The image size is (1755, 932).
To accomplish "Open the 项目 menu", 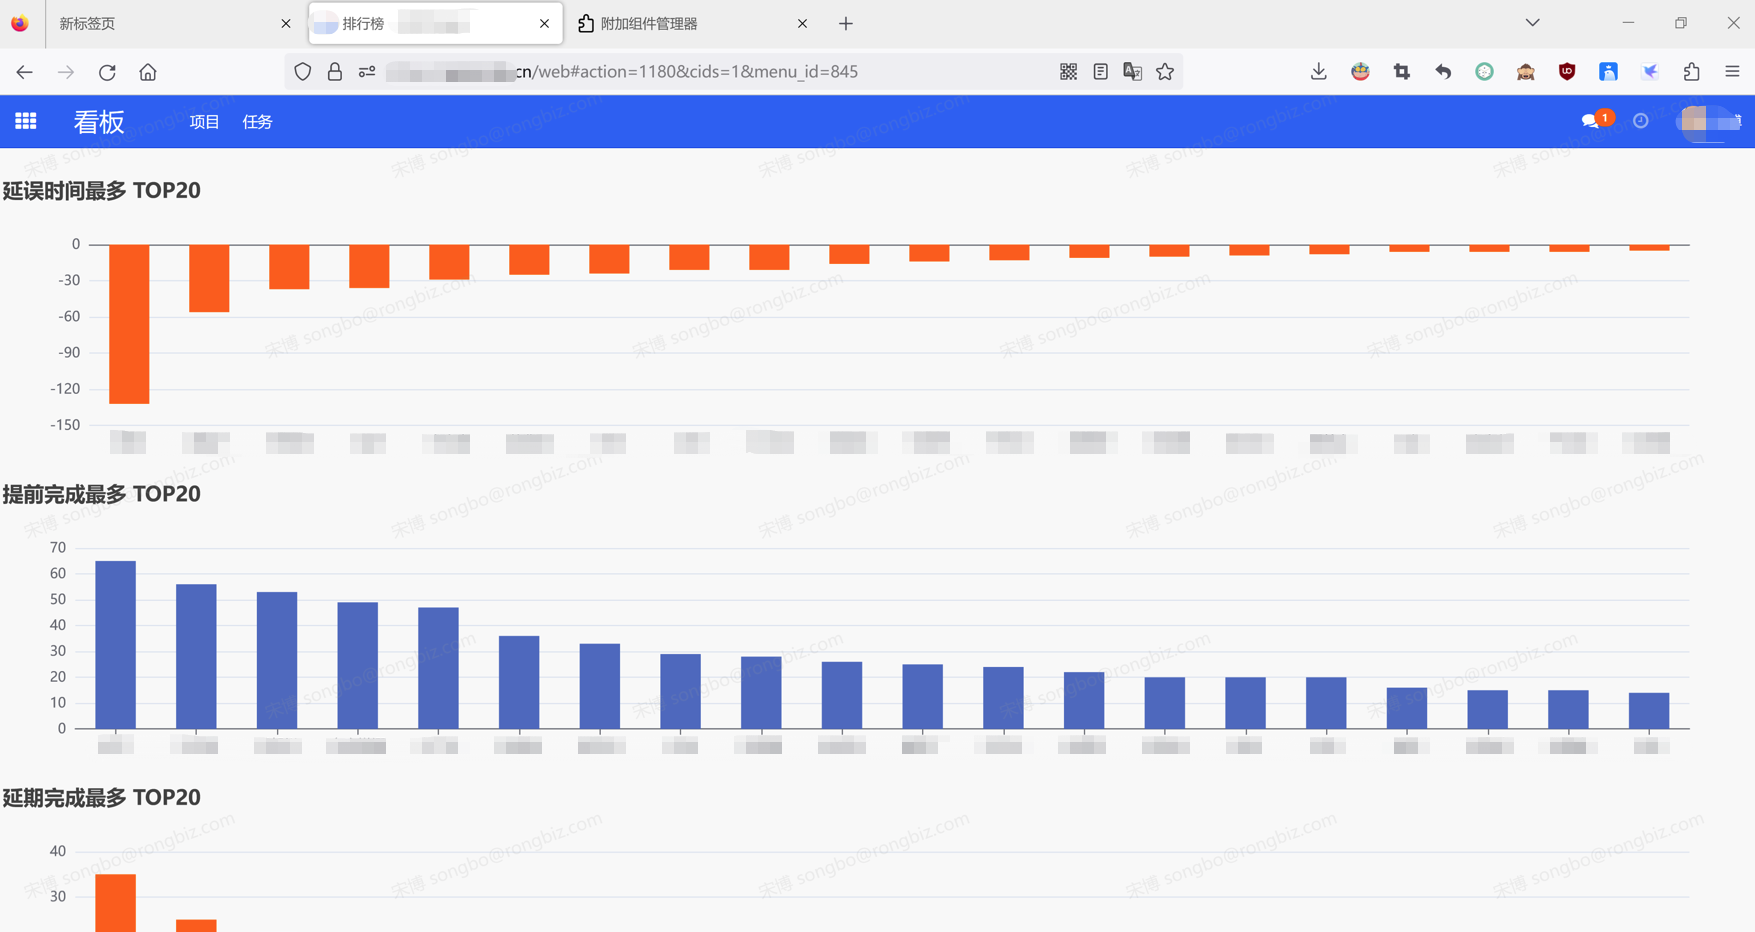I will pyautogui.click(x=204, y=122).
